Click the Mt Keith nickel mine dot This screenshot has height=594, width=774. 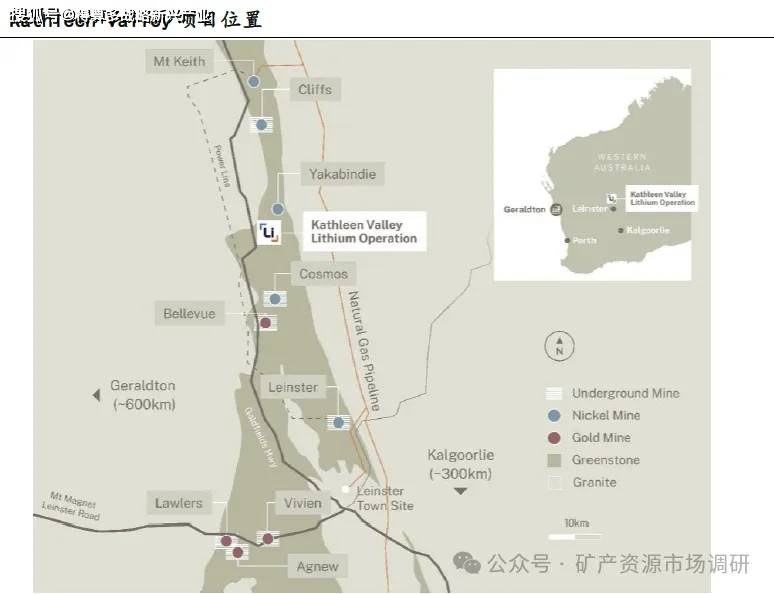[254, 81]
